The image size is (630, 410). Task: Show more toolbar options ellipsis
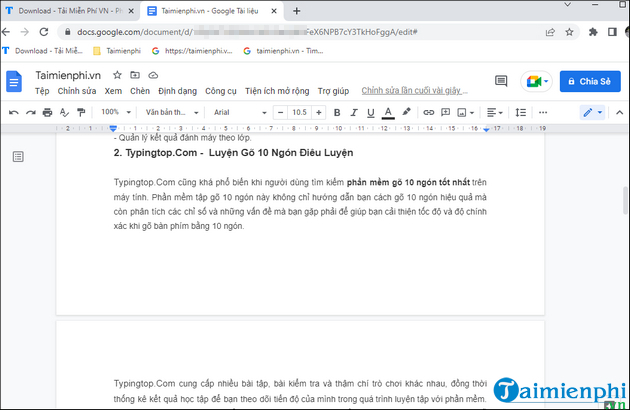(543, 113)
